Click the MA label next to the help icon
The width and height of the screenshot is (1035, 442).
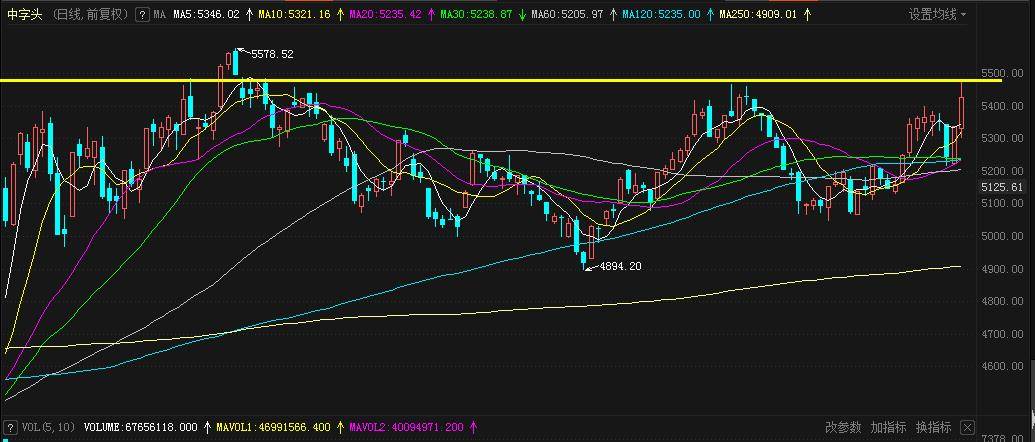(160, 15)
